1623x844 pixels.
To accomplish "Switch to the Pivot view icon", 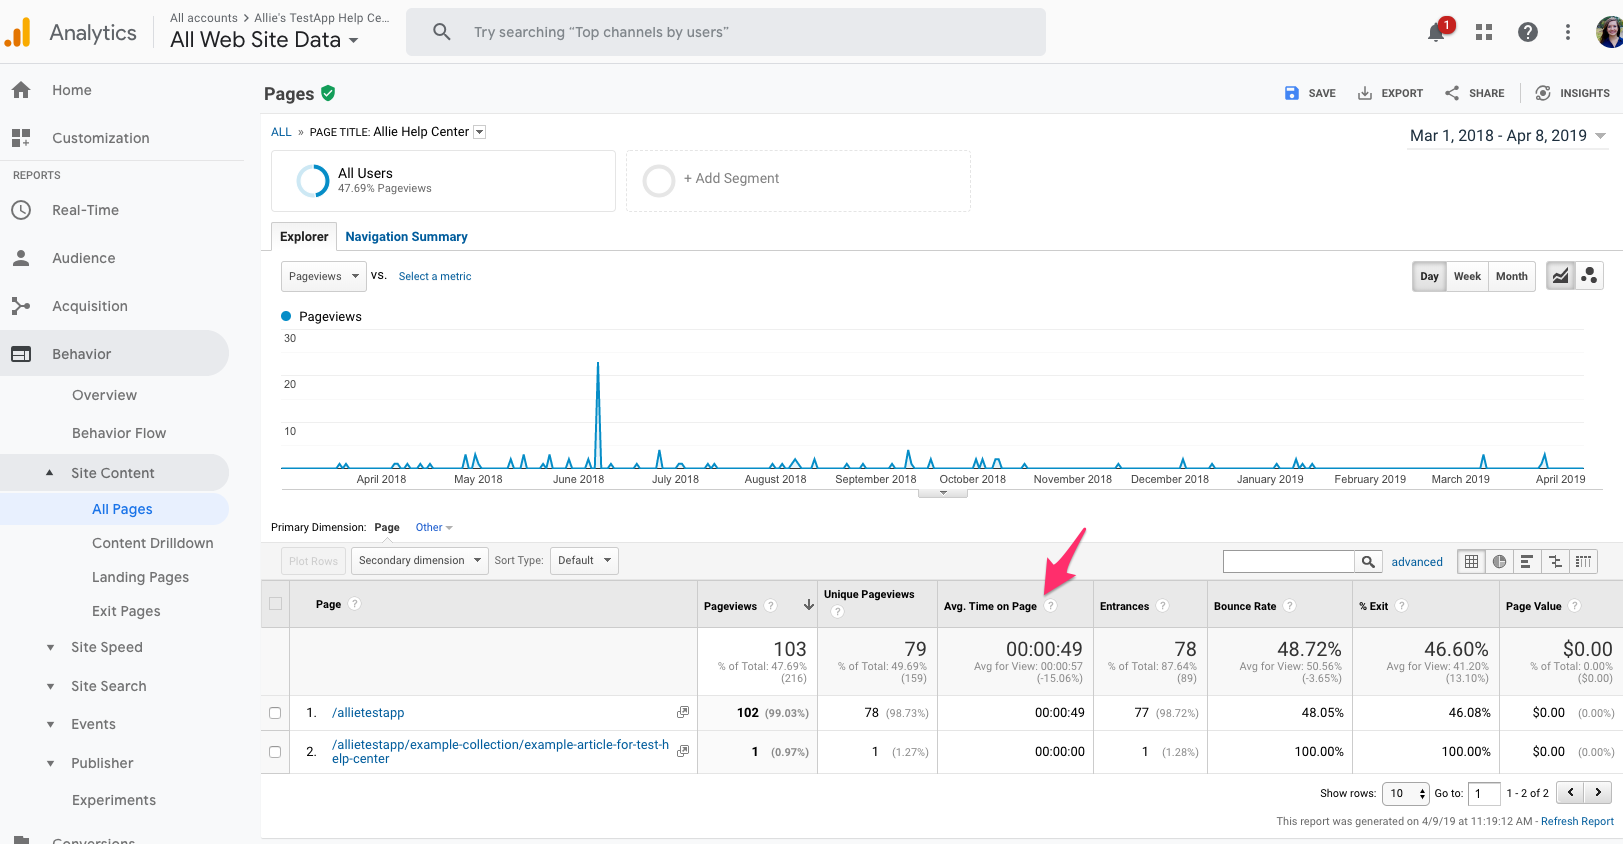I will 1583,562.
